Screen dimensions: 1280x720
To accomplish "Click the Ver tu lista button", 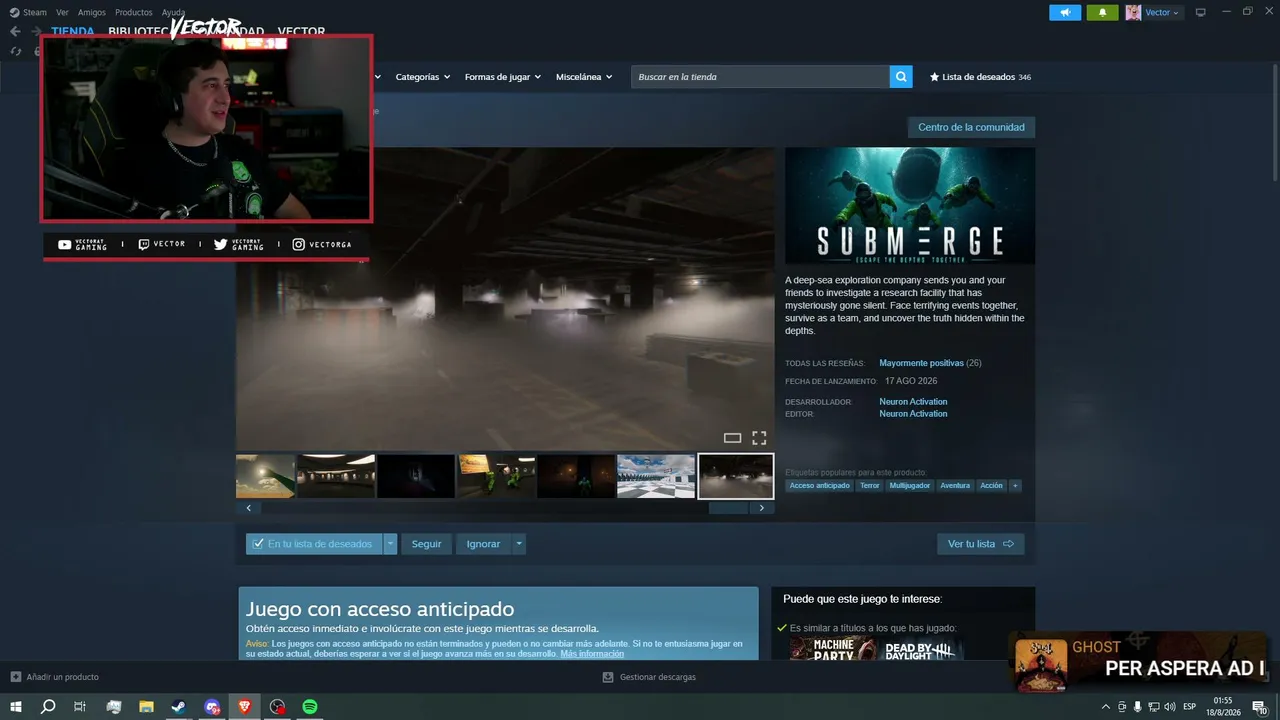I will point(981,544).
